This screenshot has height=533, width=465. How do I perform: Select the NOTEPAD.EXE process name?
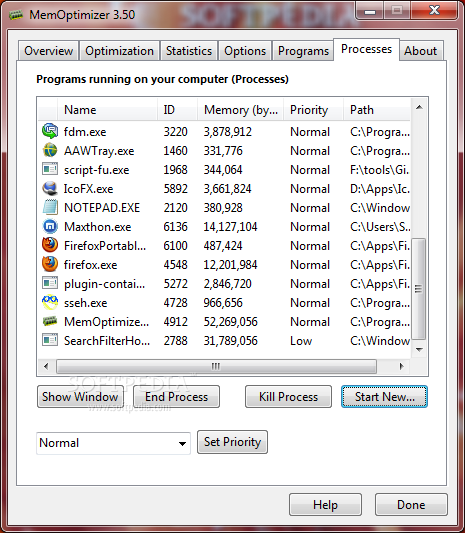click(x=102, y=208)
